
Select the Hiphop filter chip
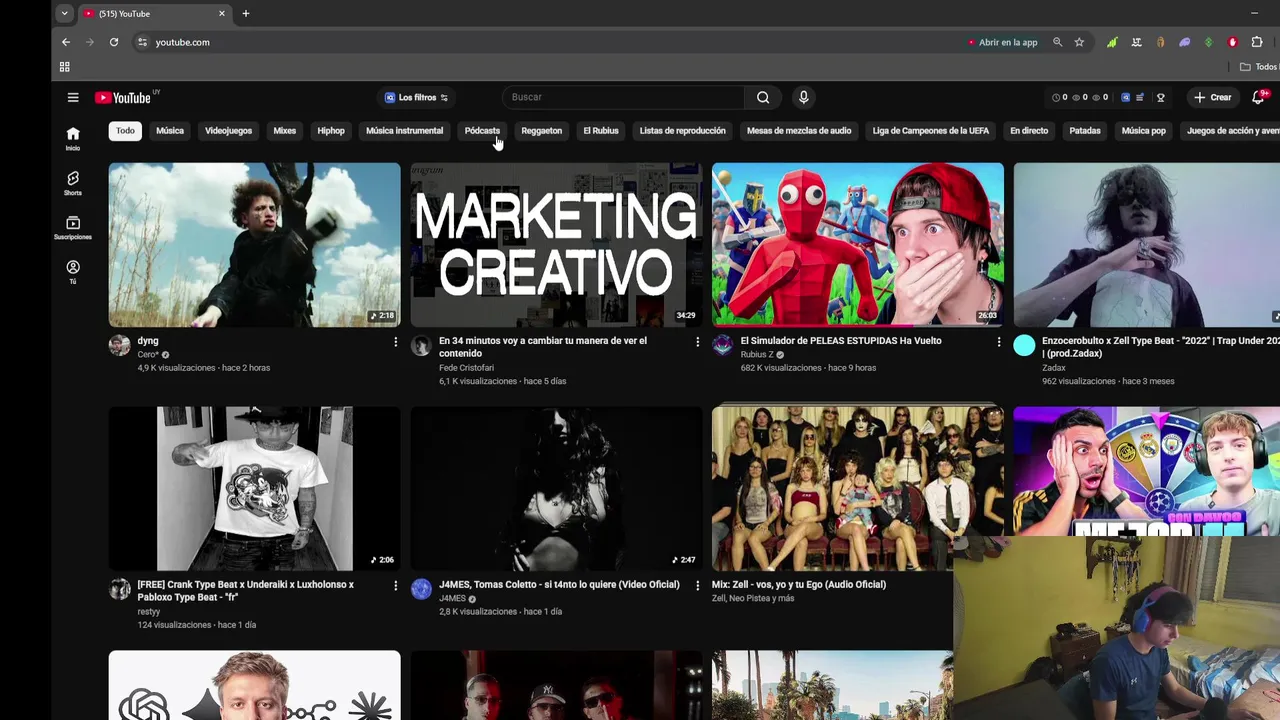tap(331, 131)
